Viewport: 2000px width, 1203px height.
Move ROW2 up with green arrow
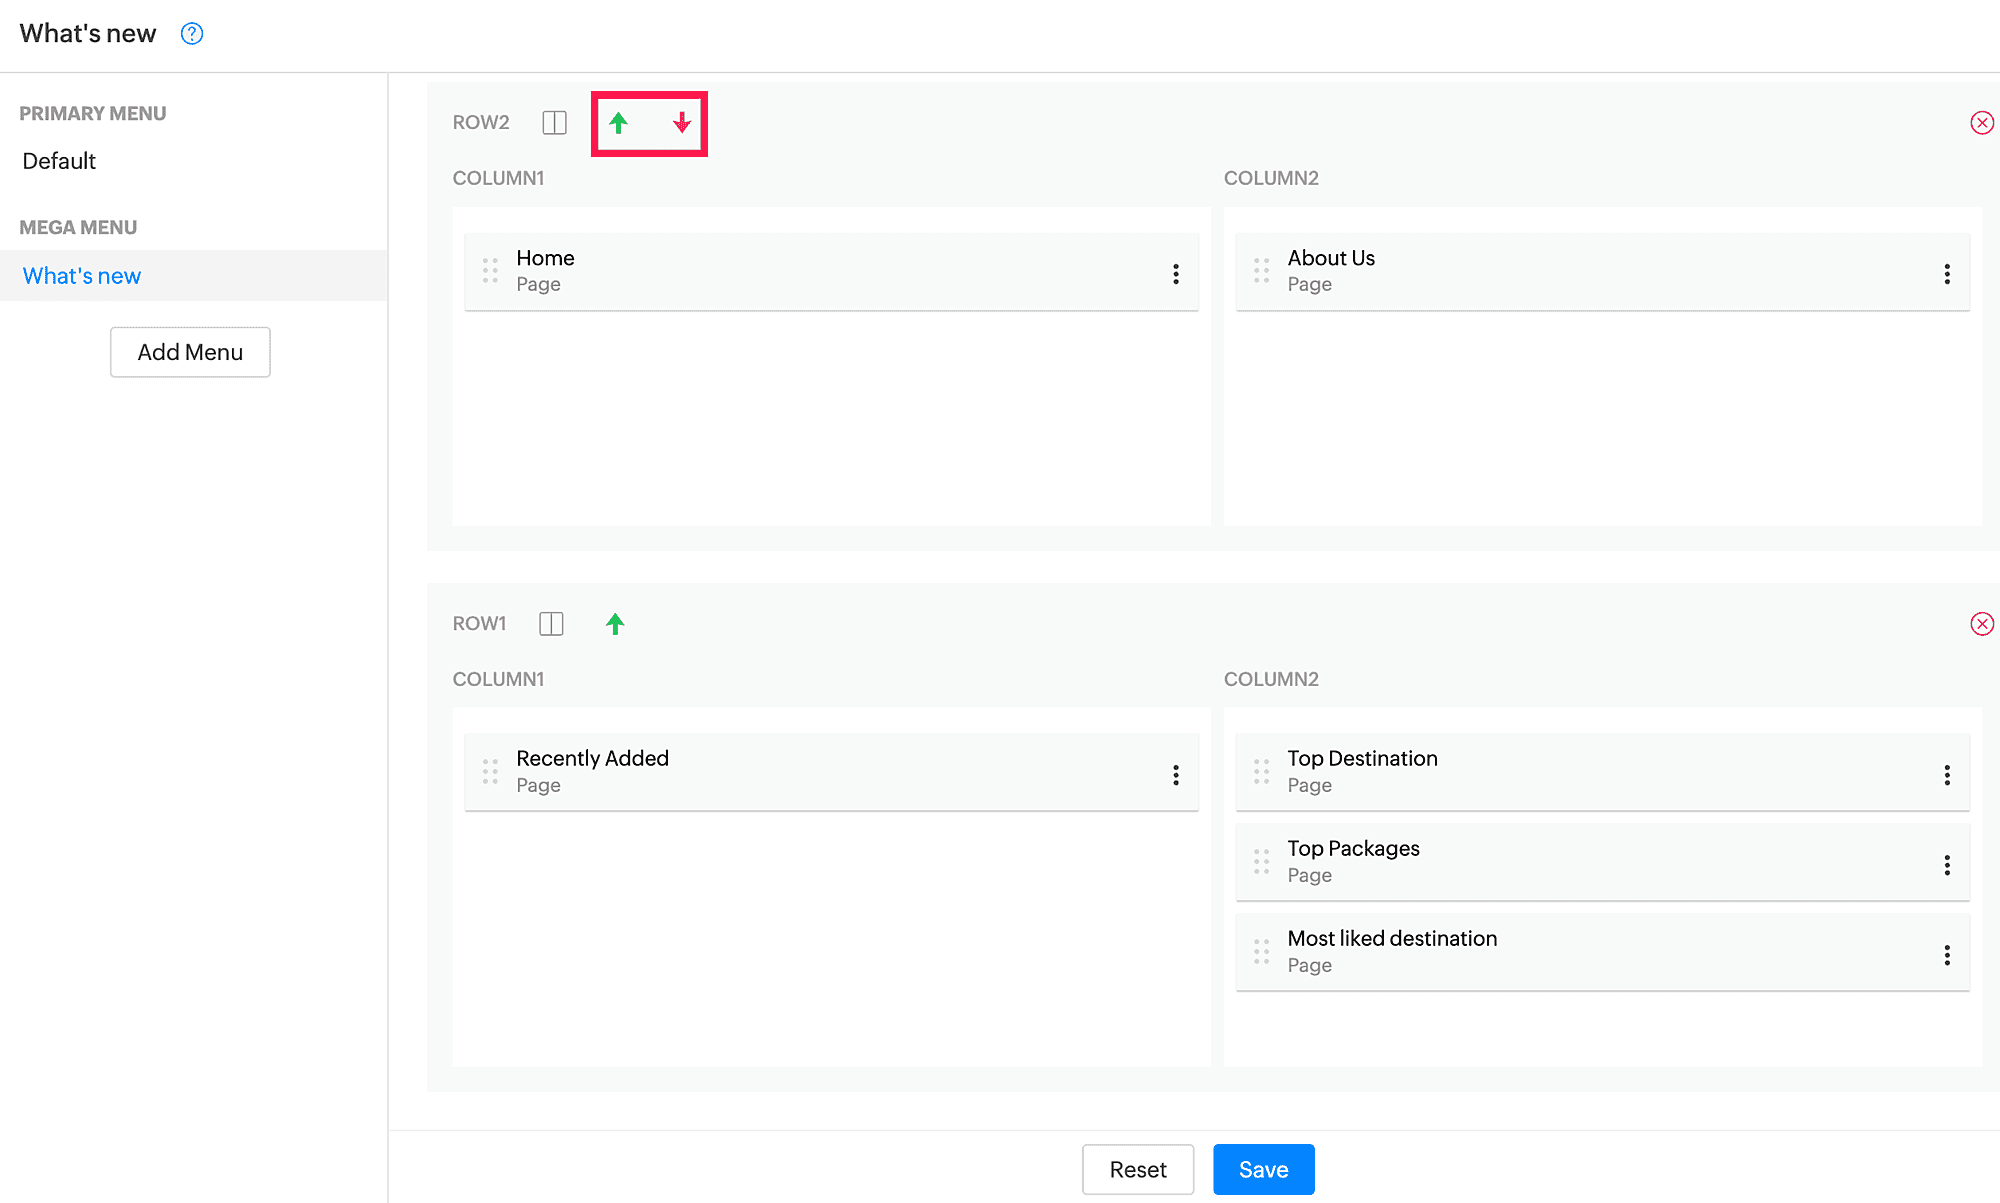(x=618, y=123)
